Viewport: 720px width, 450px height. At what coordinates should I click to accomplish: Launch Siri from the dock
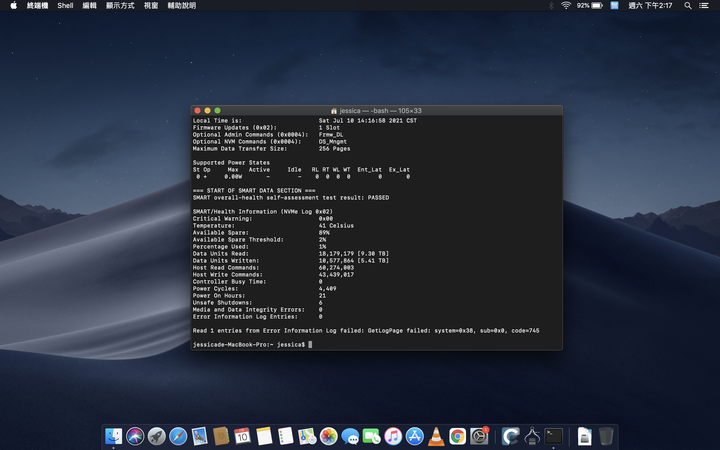[x=135, y=436]
